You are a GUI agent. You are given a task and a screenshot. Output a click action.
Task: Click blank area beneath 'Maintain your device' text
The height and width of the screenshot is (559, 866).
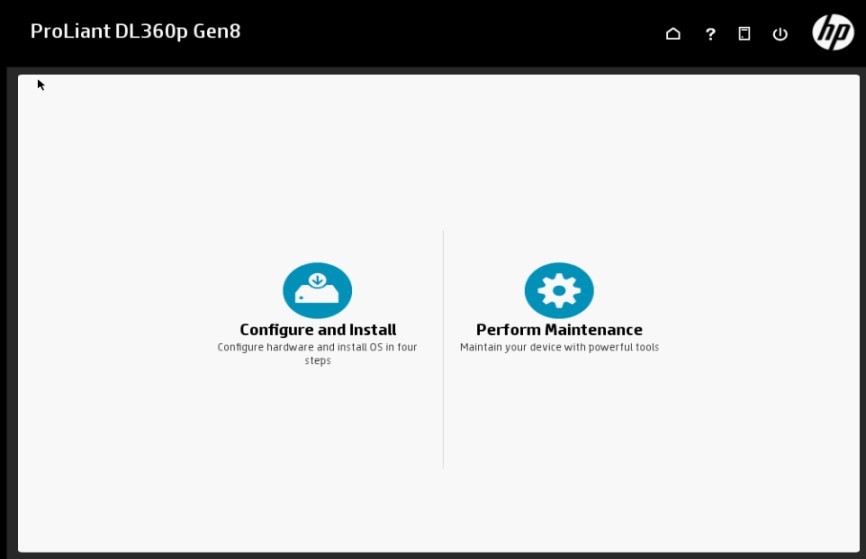pos(559,430)
